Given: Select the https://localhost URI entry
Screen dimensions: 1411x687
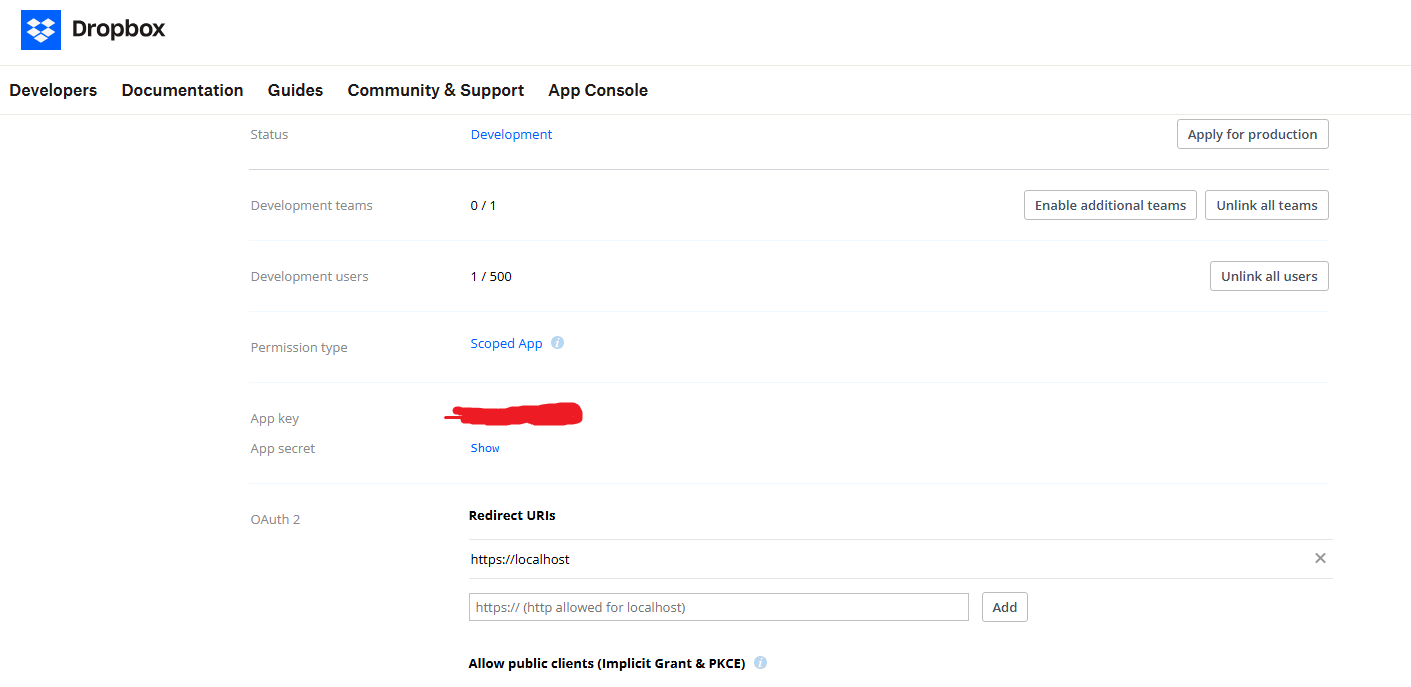Looking at the screenshot, I should [x=520, y=559].
